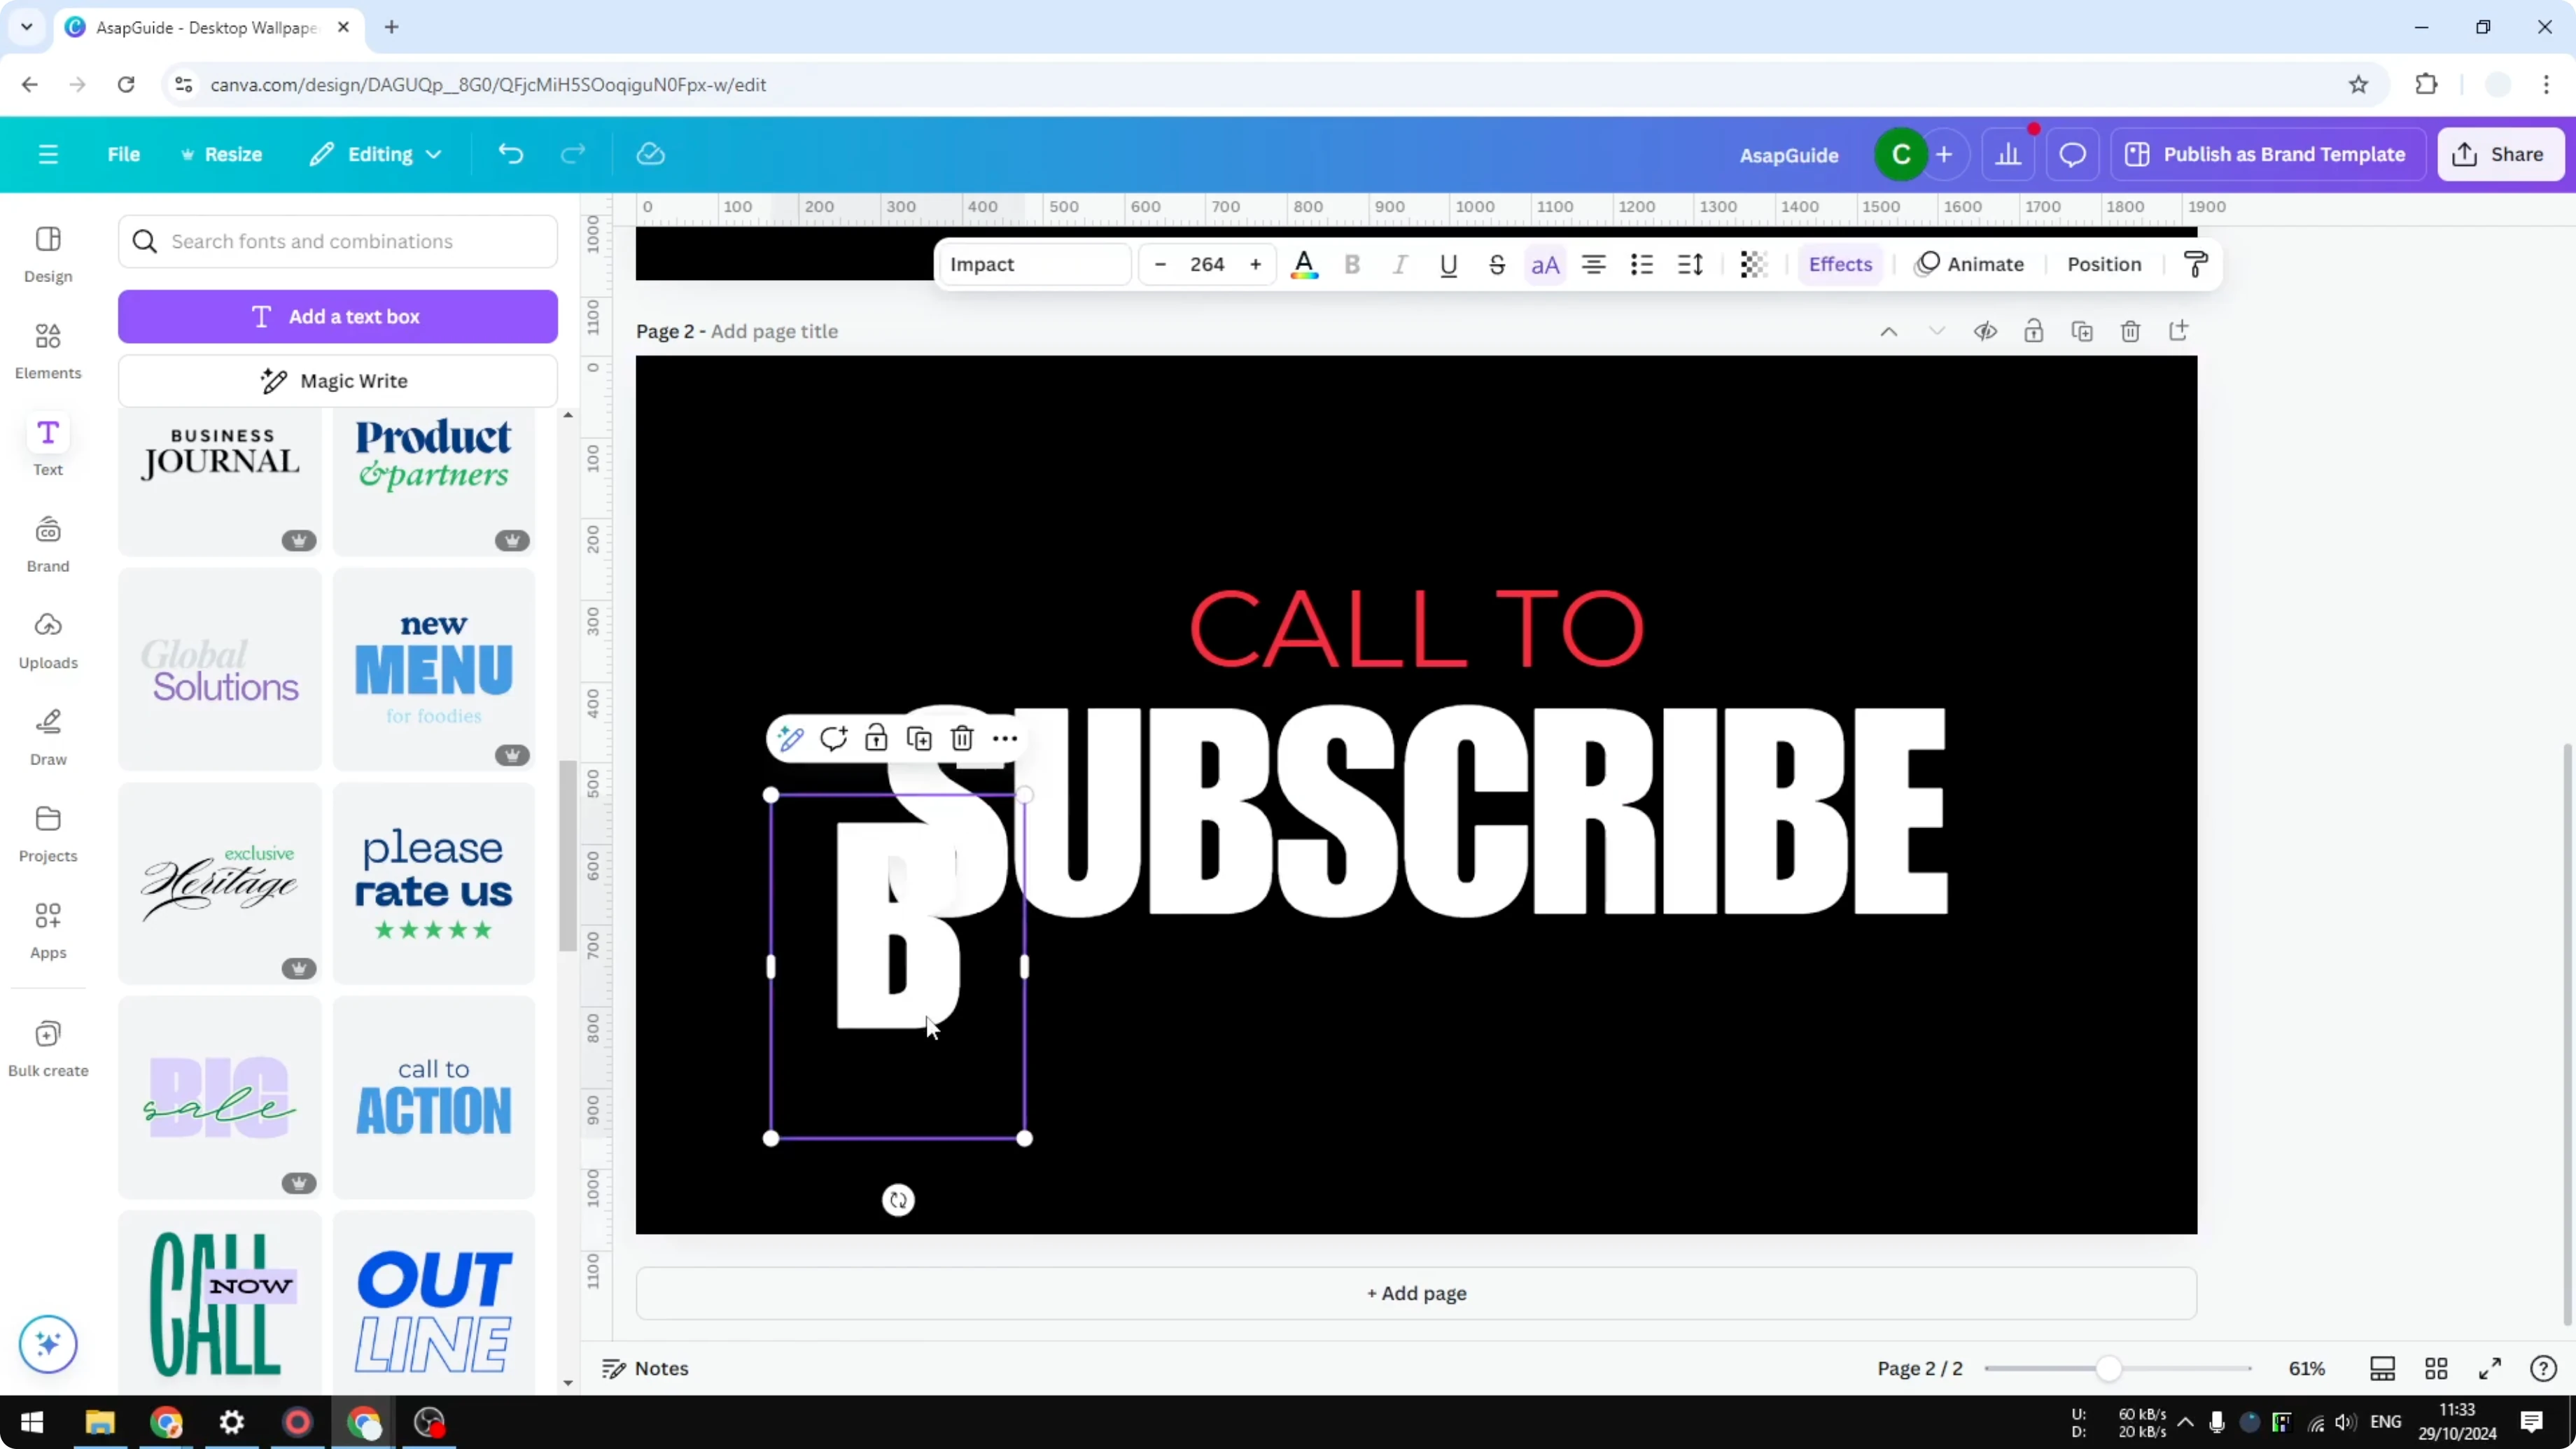Delete selected text box via trash icon
2576x1449 pixels.
(x=961, y=738)
